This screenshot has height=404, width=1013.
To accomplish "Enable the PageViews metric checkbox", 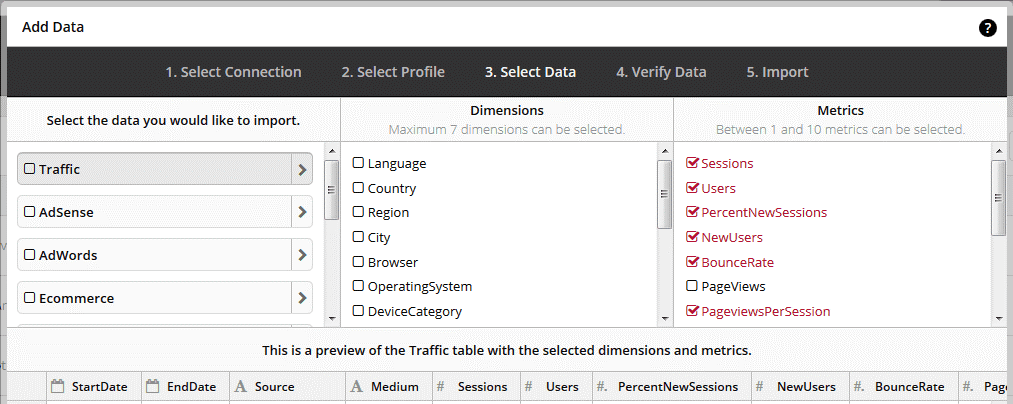I will (692, 286).
